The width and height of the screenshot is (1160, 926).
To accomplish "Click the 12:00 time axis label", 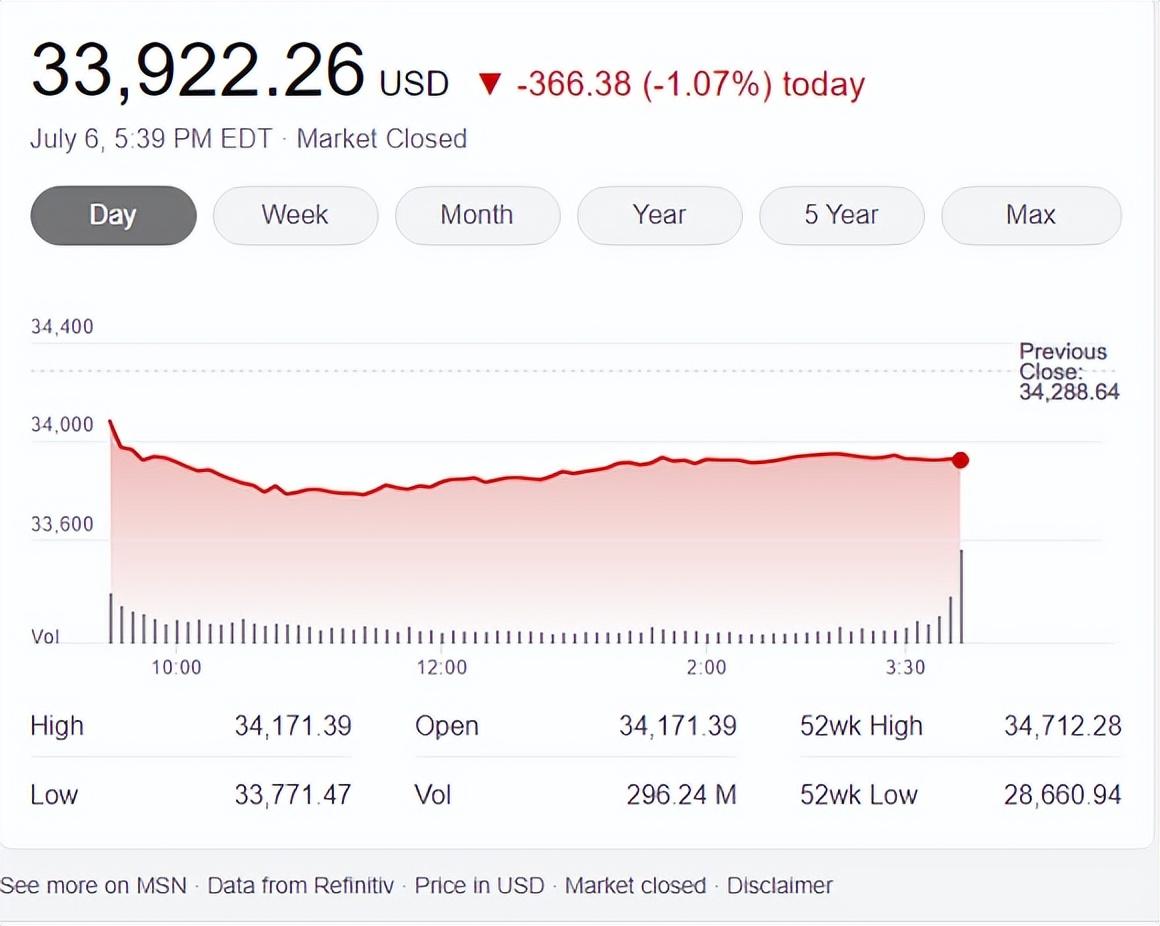I will click(x=442, y=667).
